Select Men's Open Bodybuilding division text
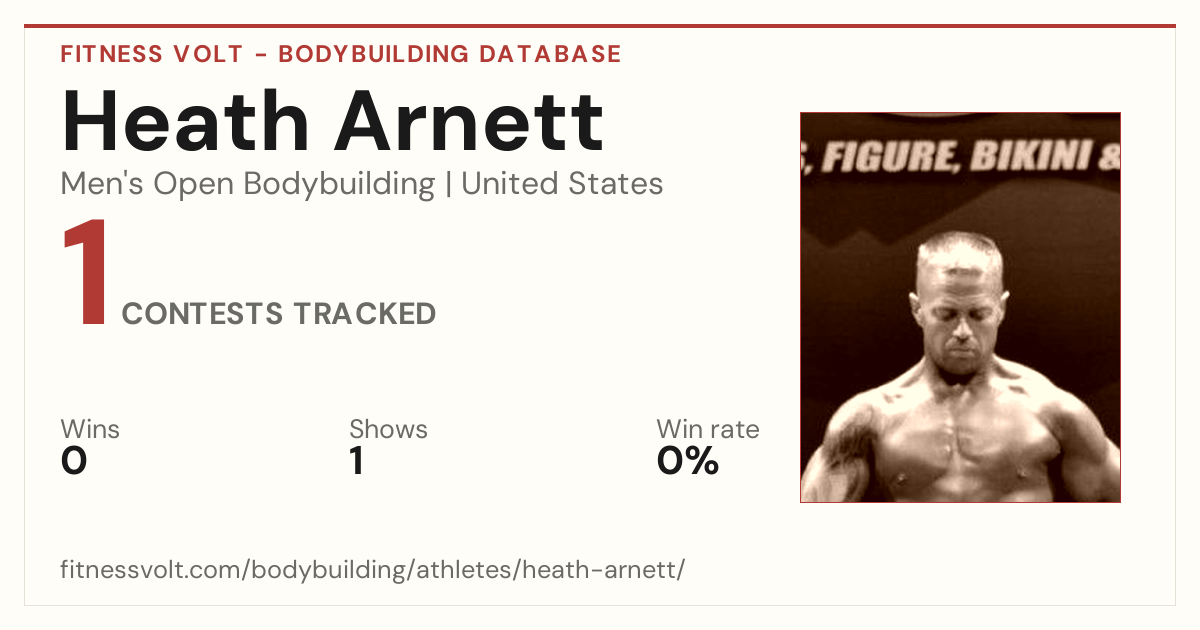Image resolution: width=1200 pixels, height=630 pixels. [248, 184]
